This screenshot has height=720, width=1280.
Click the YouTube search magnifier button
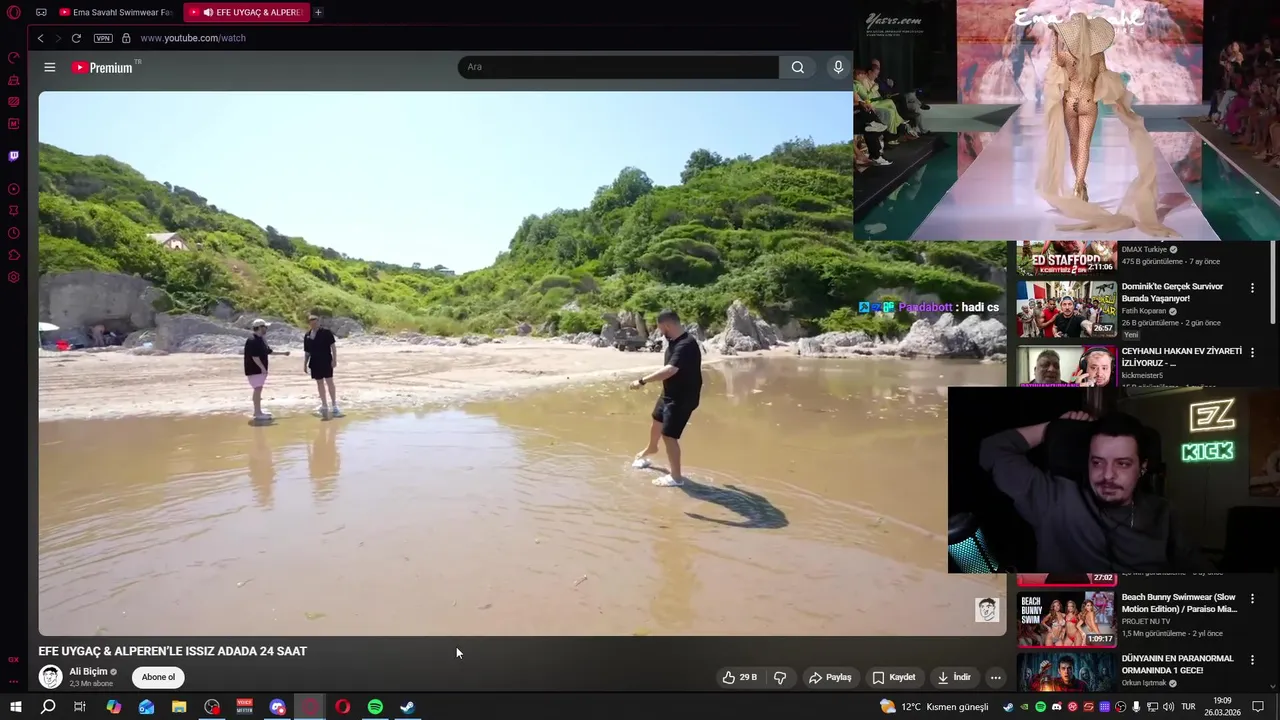click(x=797, y=67)
